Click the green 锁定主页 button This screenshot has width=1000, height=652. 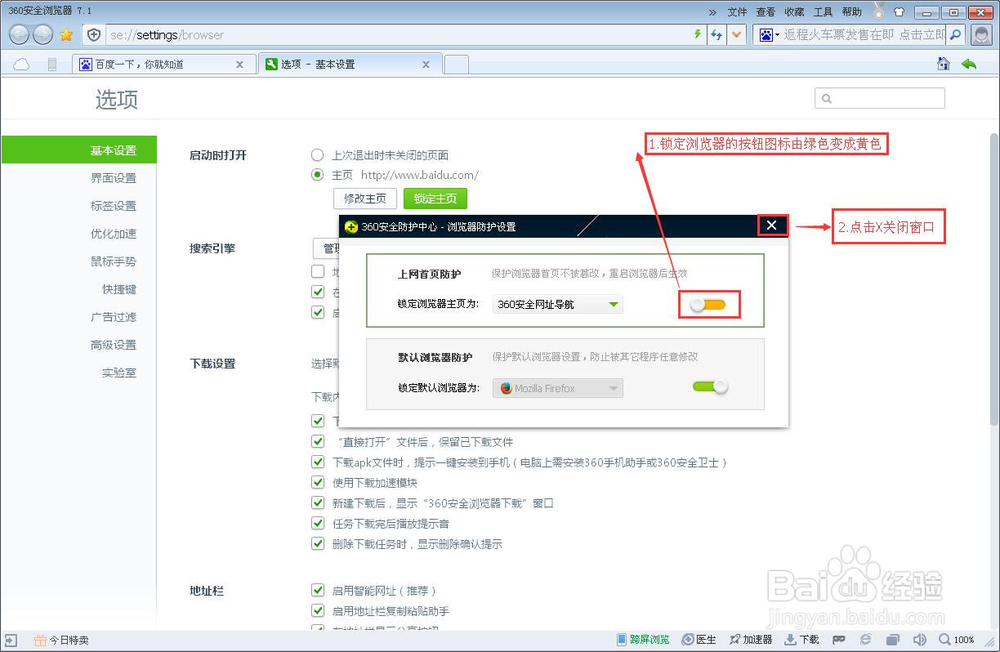(x=435, y=198)
